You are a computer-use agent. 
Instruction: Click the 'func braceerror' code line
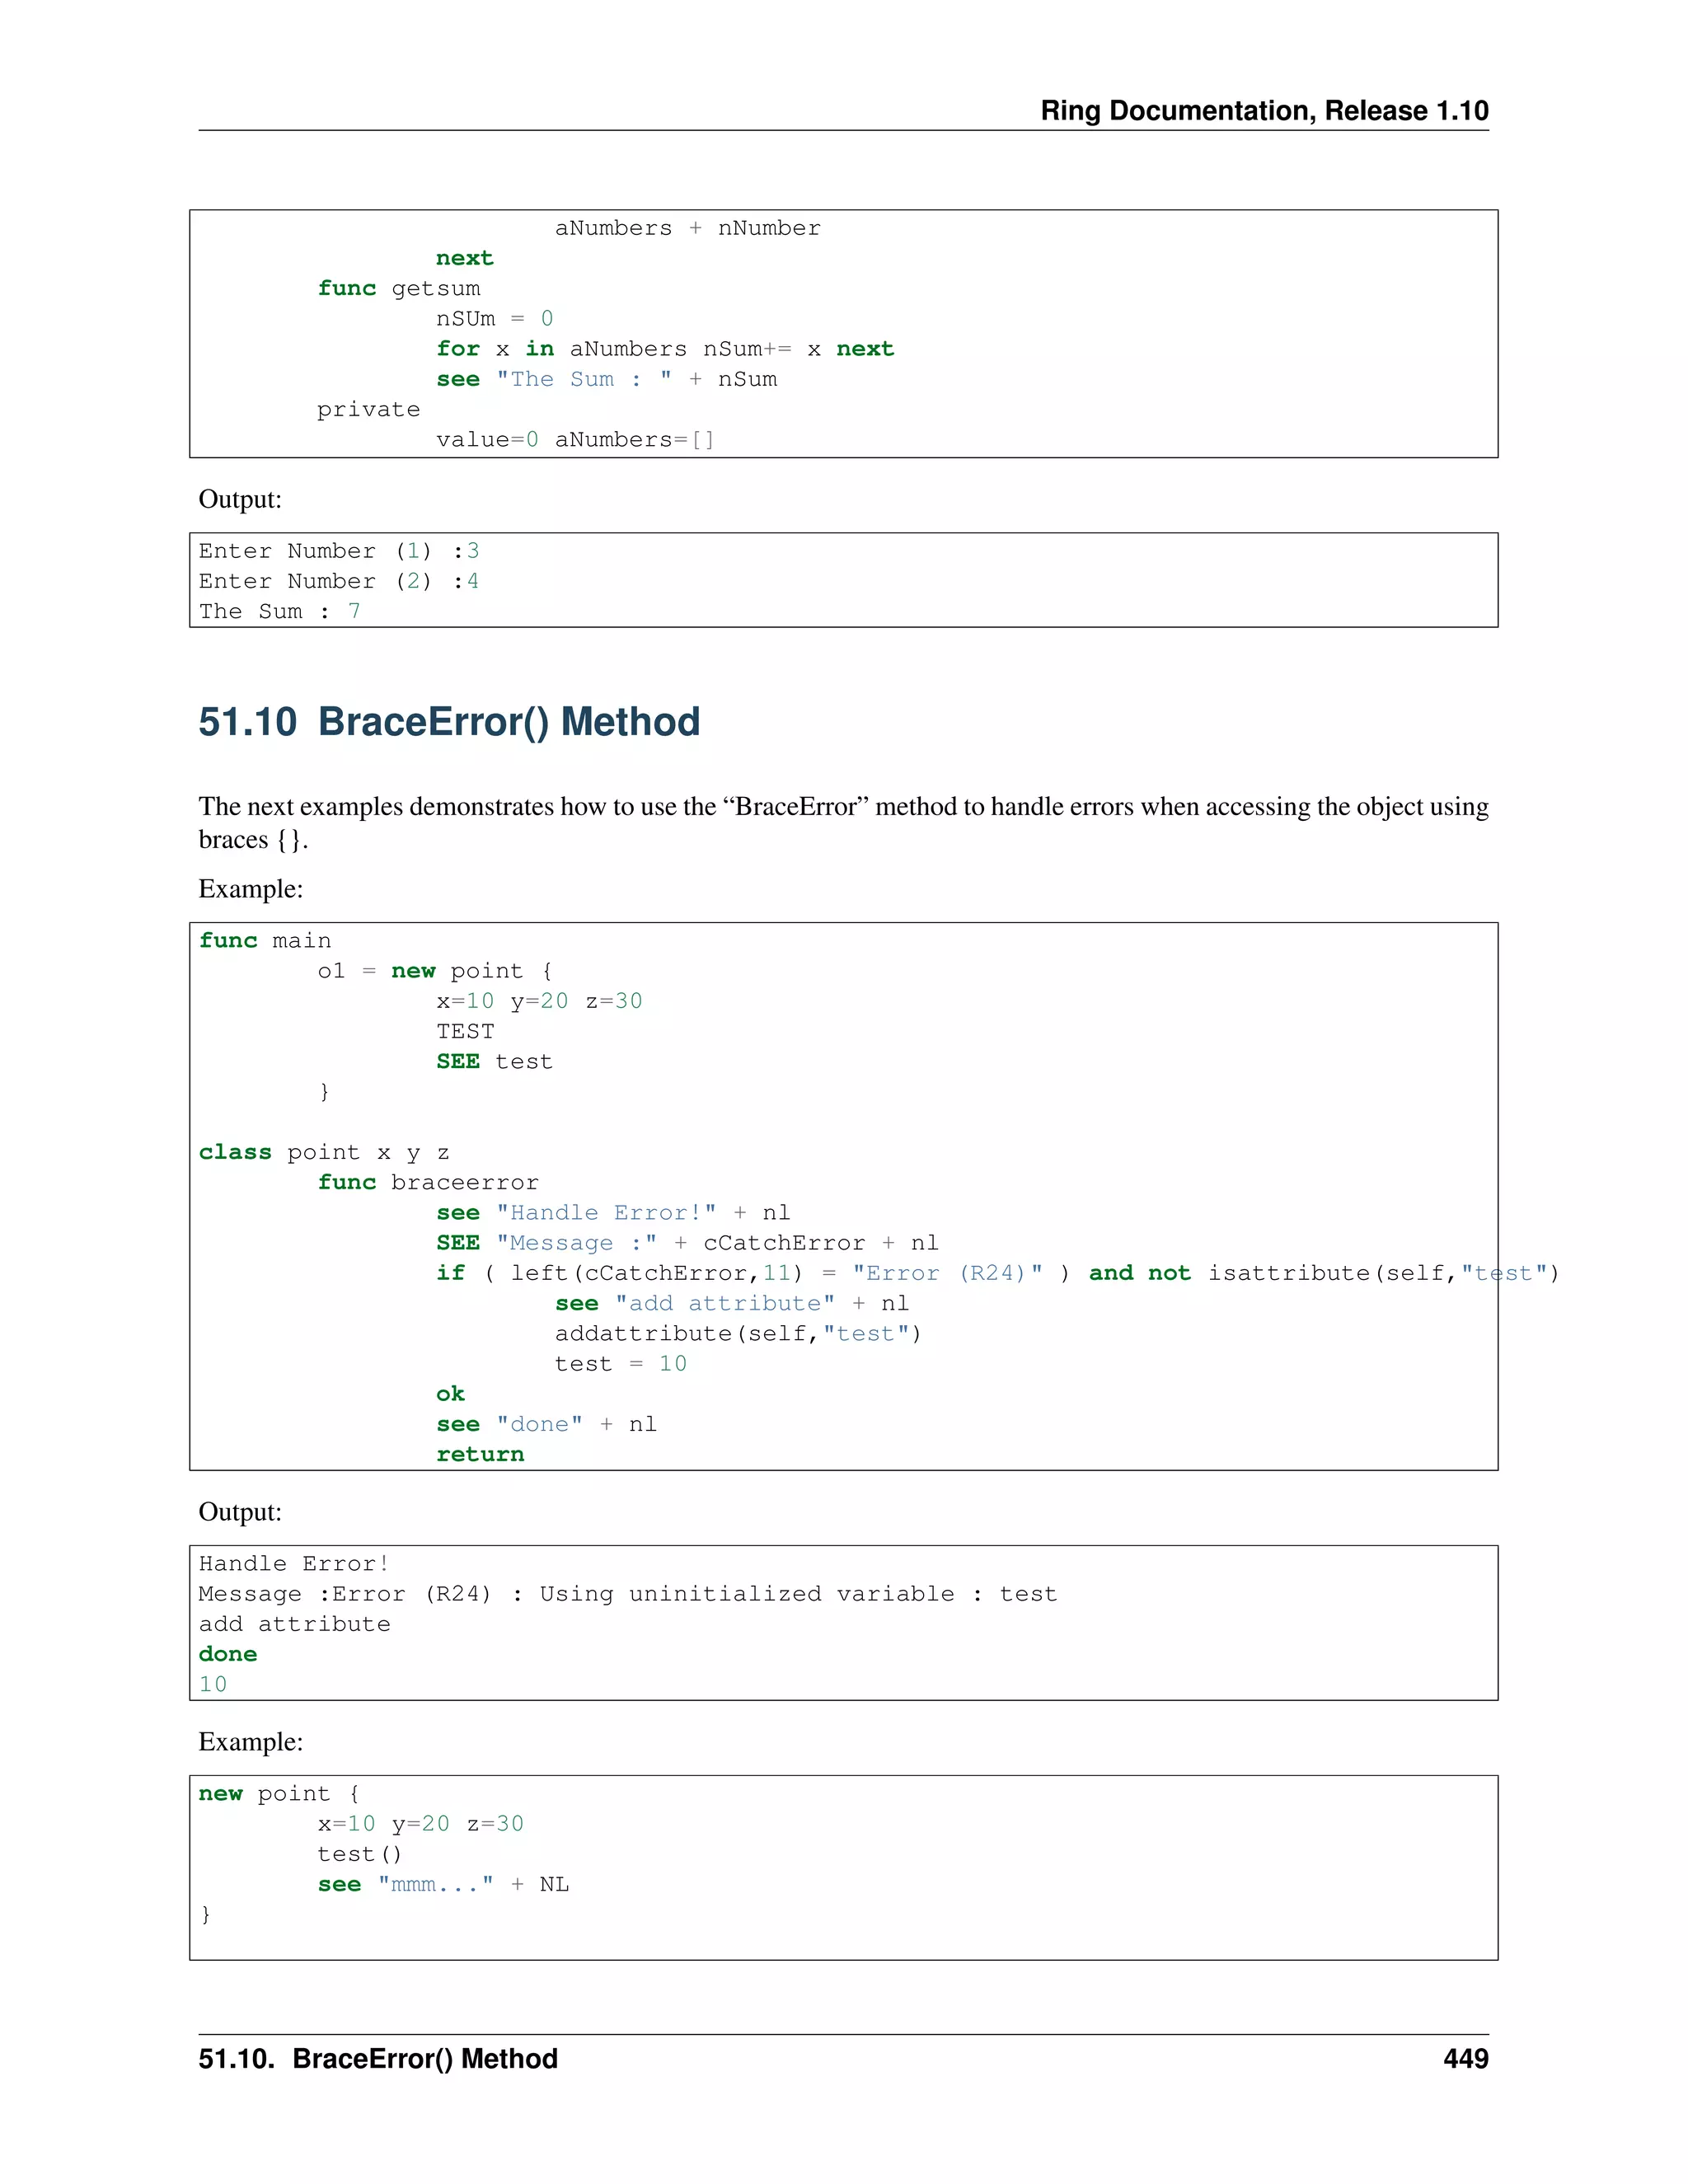click(x=427, y=1183)
